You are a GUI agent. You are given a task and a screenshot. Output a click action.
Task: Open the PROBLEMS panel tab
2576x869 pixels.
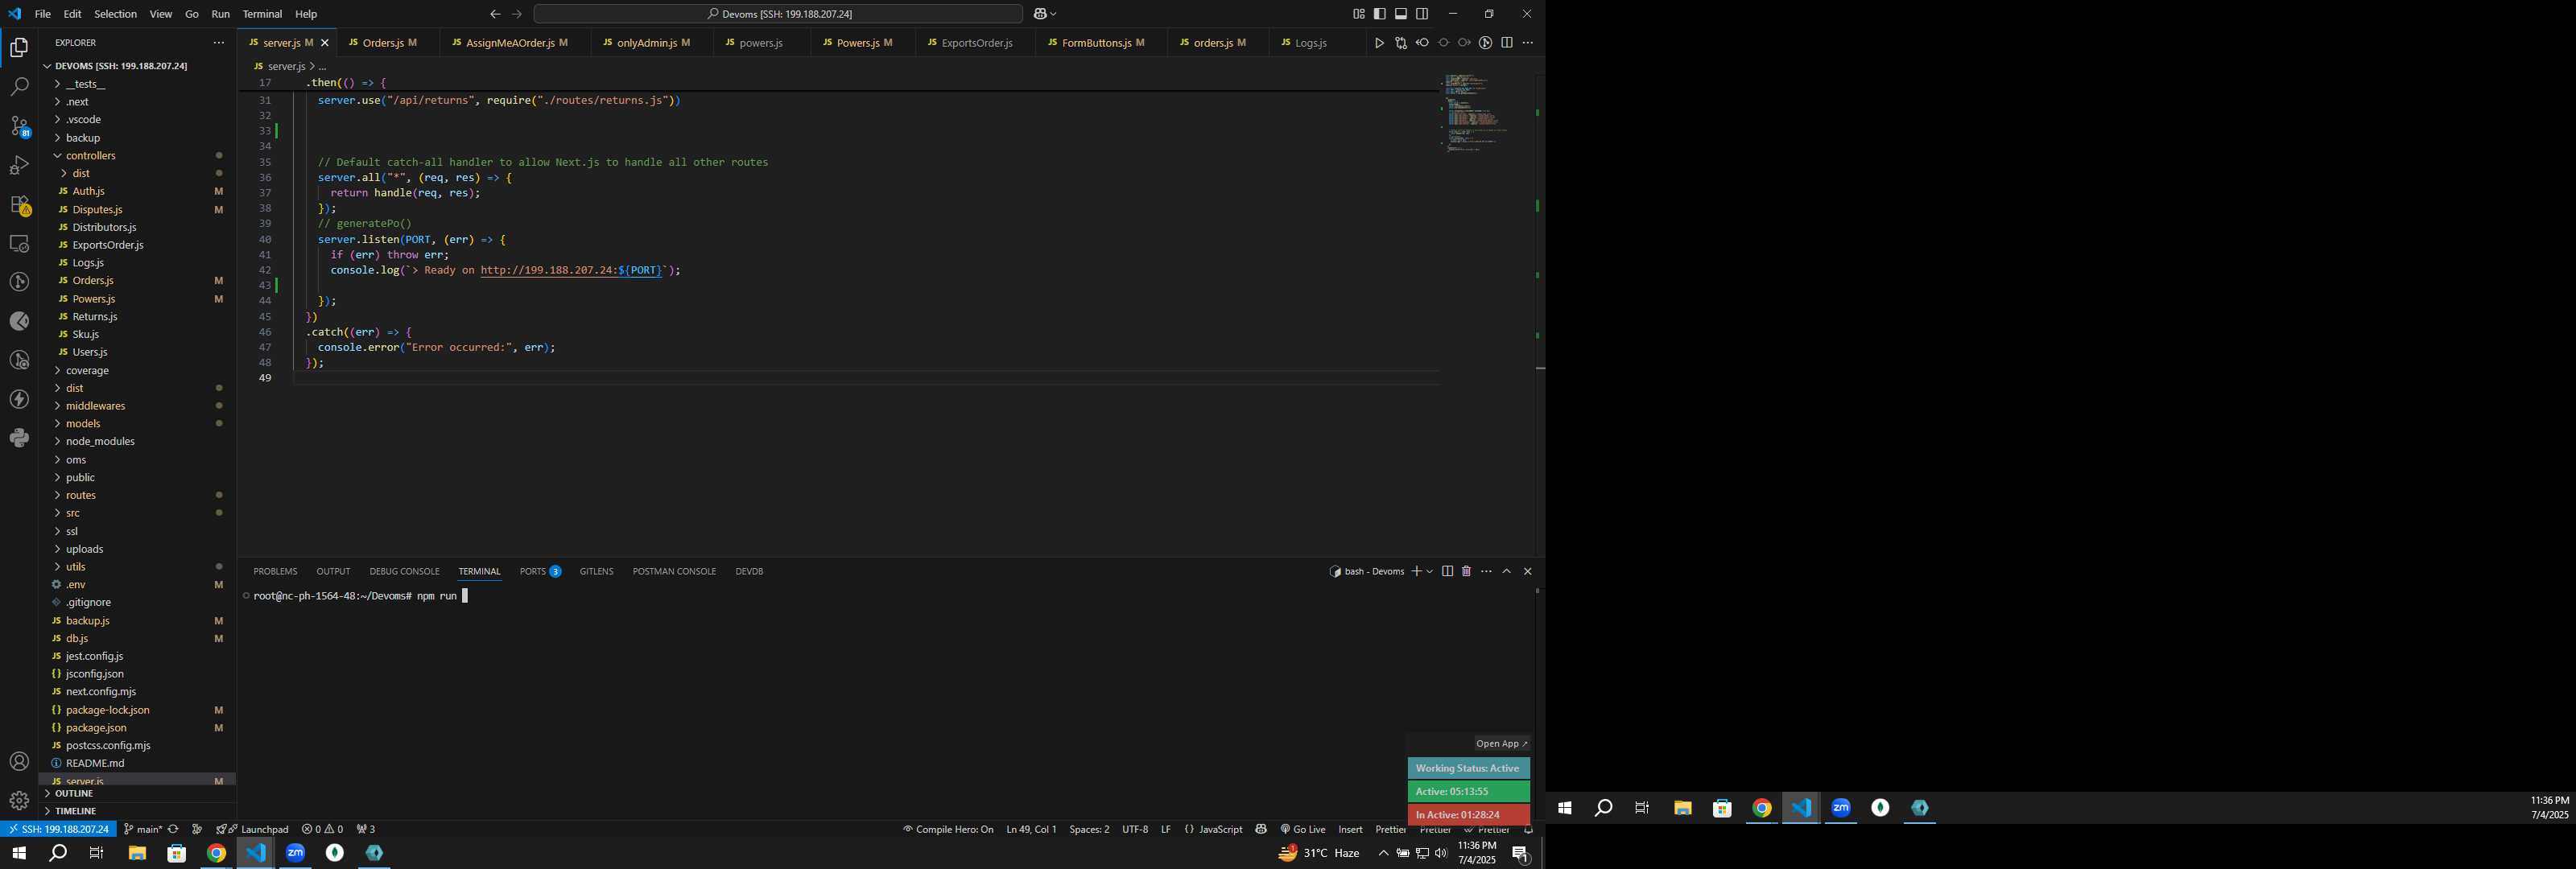[x=275, y=571]
